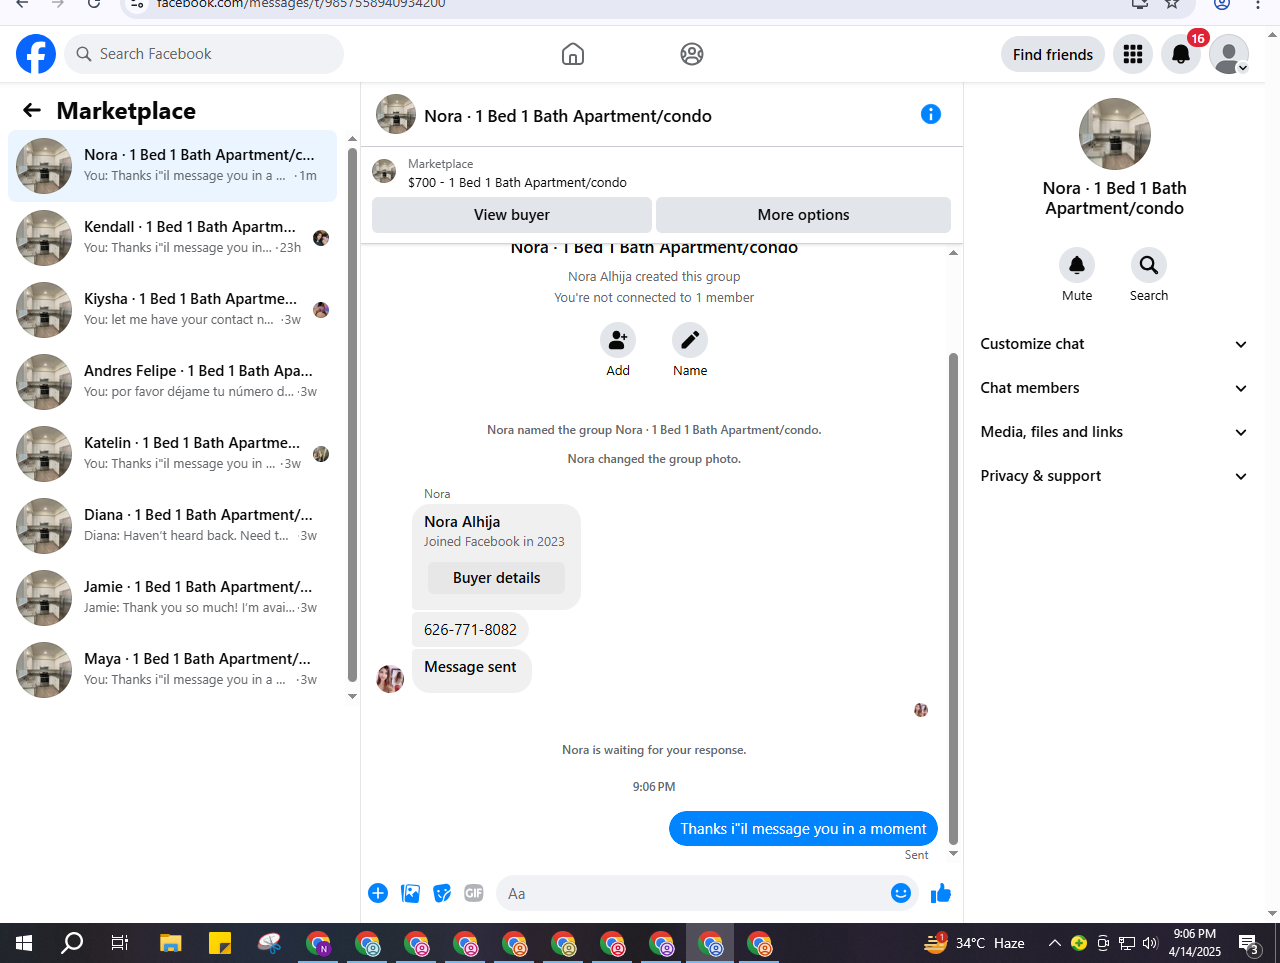Open the Home feed icon
1280x963 pixels.
573,54
